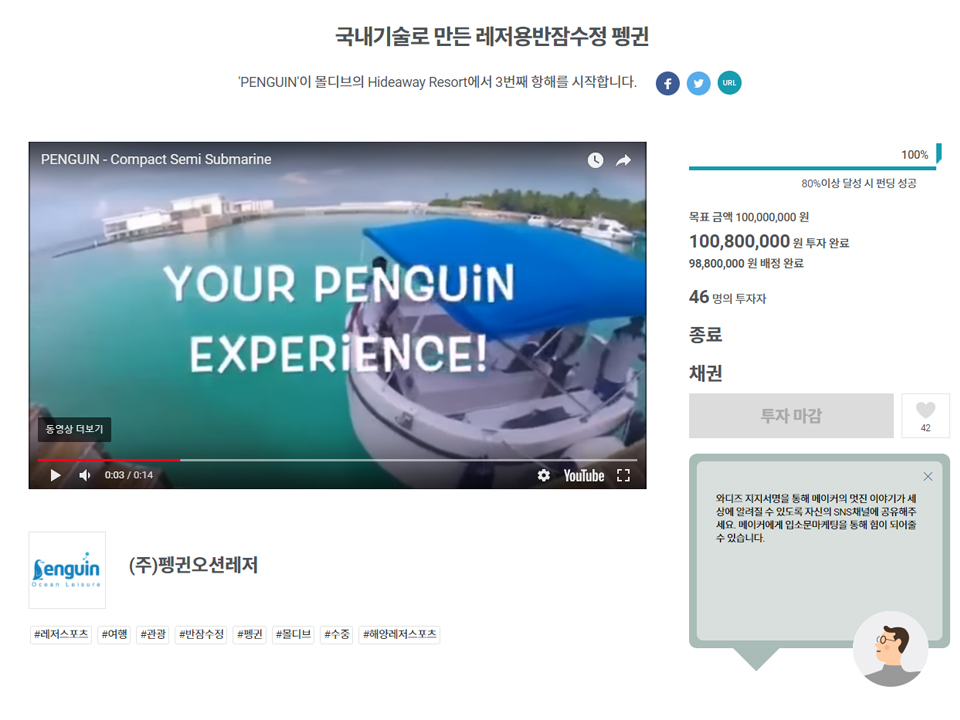This screenshot has height=720, width=960.
Task: Select the #해양레저스포츠 tag
Action: [x=400, y=634]
